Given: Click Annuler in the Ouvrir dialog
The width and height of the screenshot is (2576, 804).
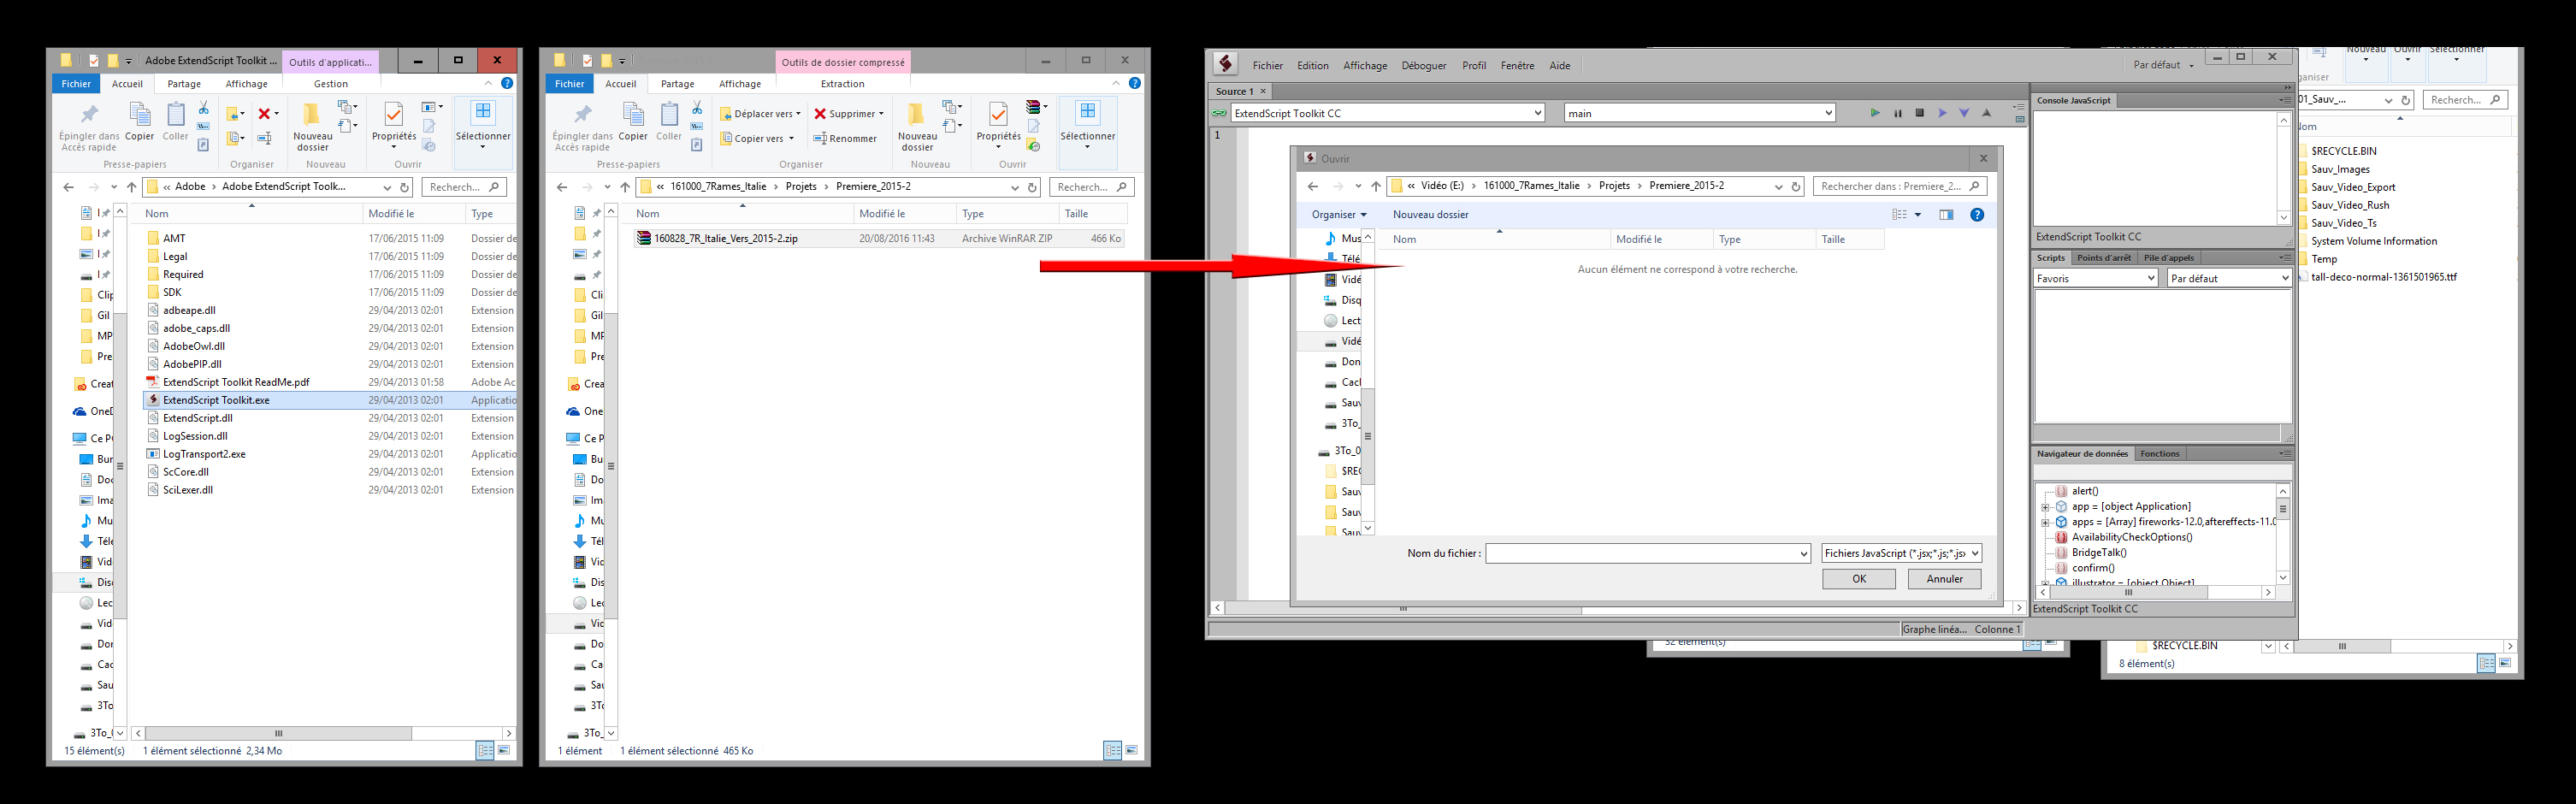Looking at the screenshot, I should click(x=1944, y=579).
